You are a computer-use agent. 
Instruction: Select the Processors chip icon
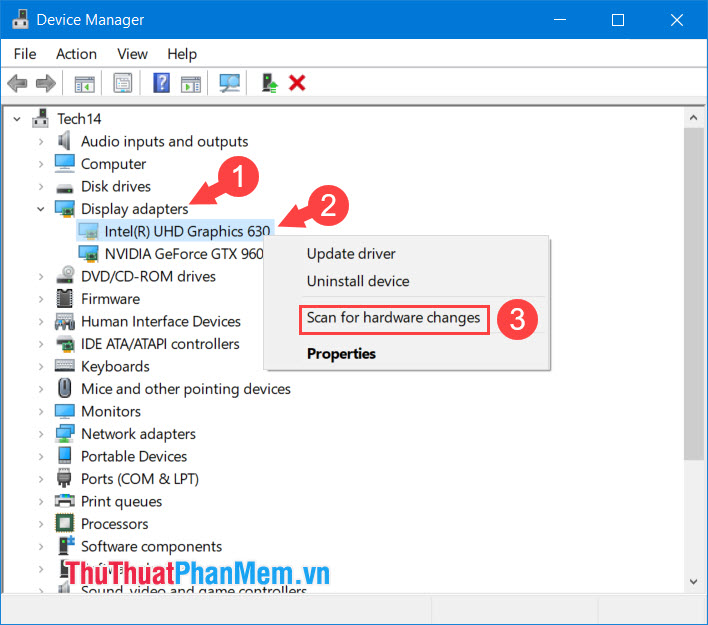(x=65, y=523)
